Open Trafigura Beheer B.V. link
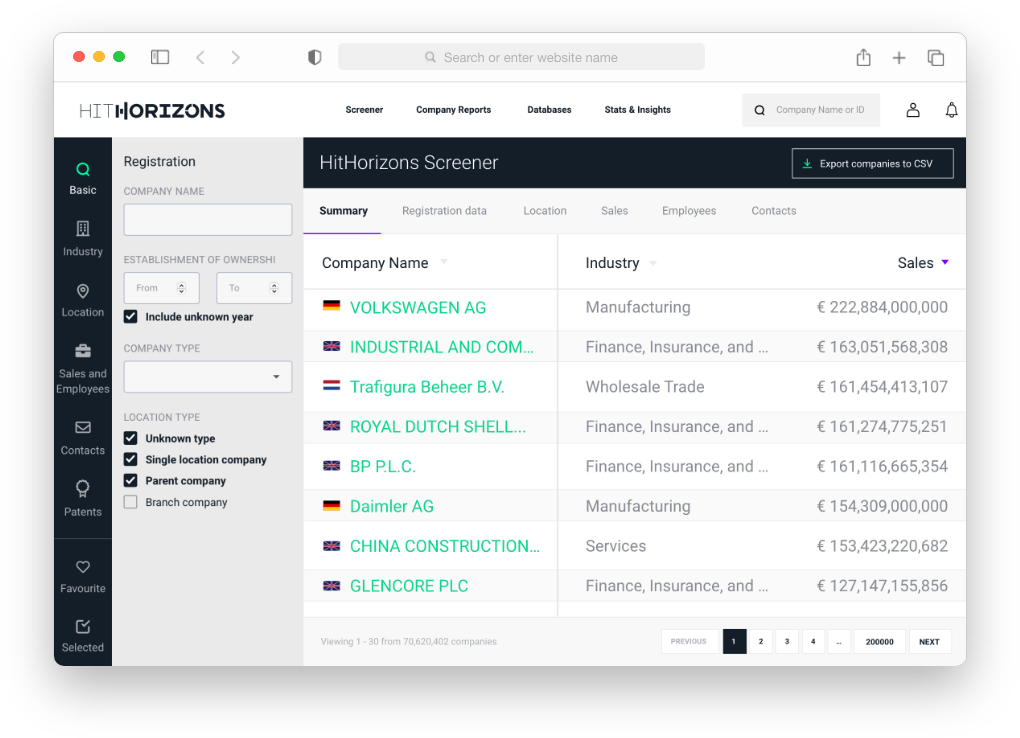1020x738 pixels. coord(427,387)
